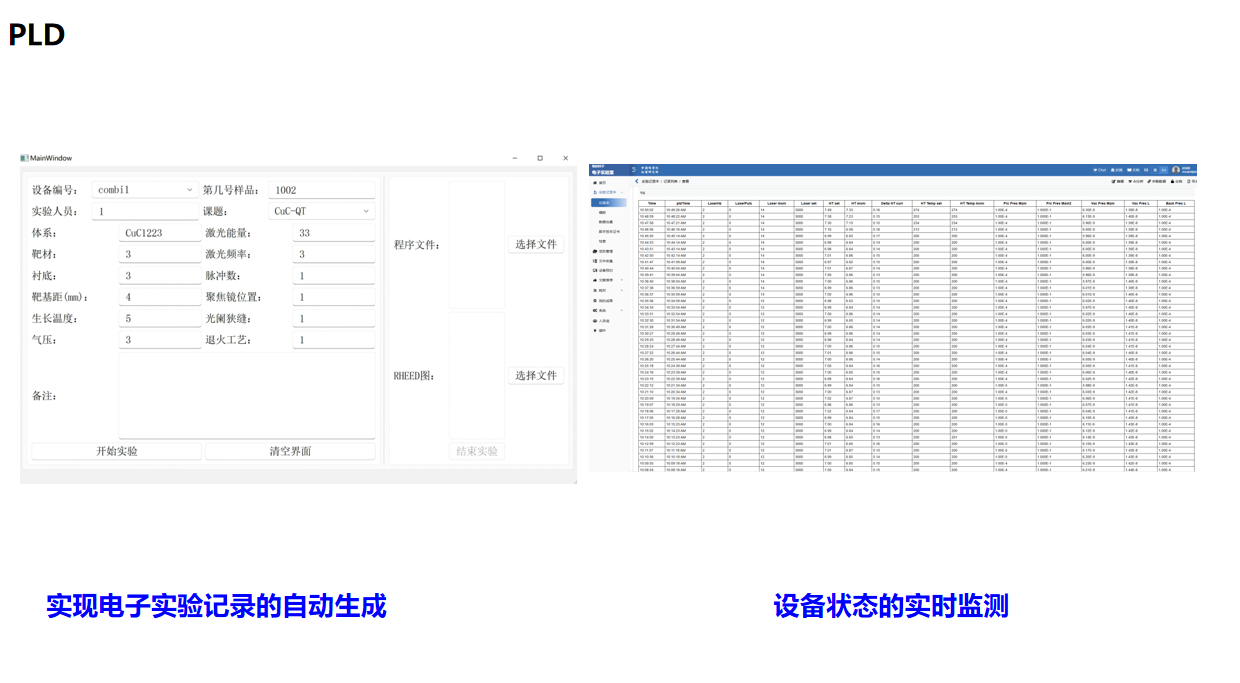Click the 备注 notes text area
The width and height of the screenshot is (1240, 683).
click(246, 395)
